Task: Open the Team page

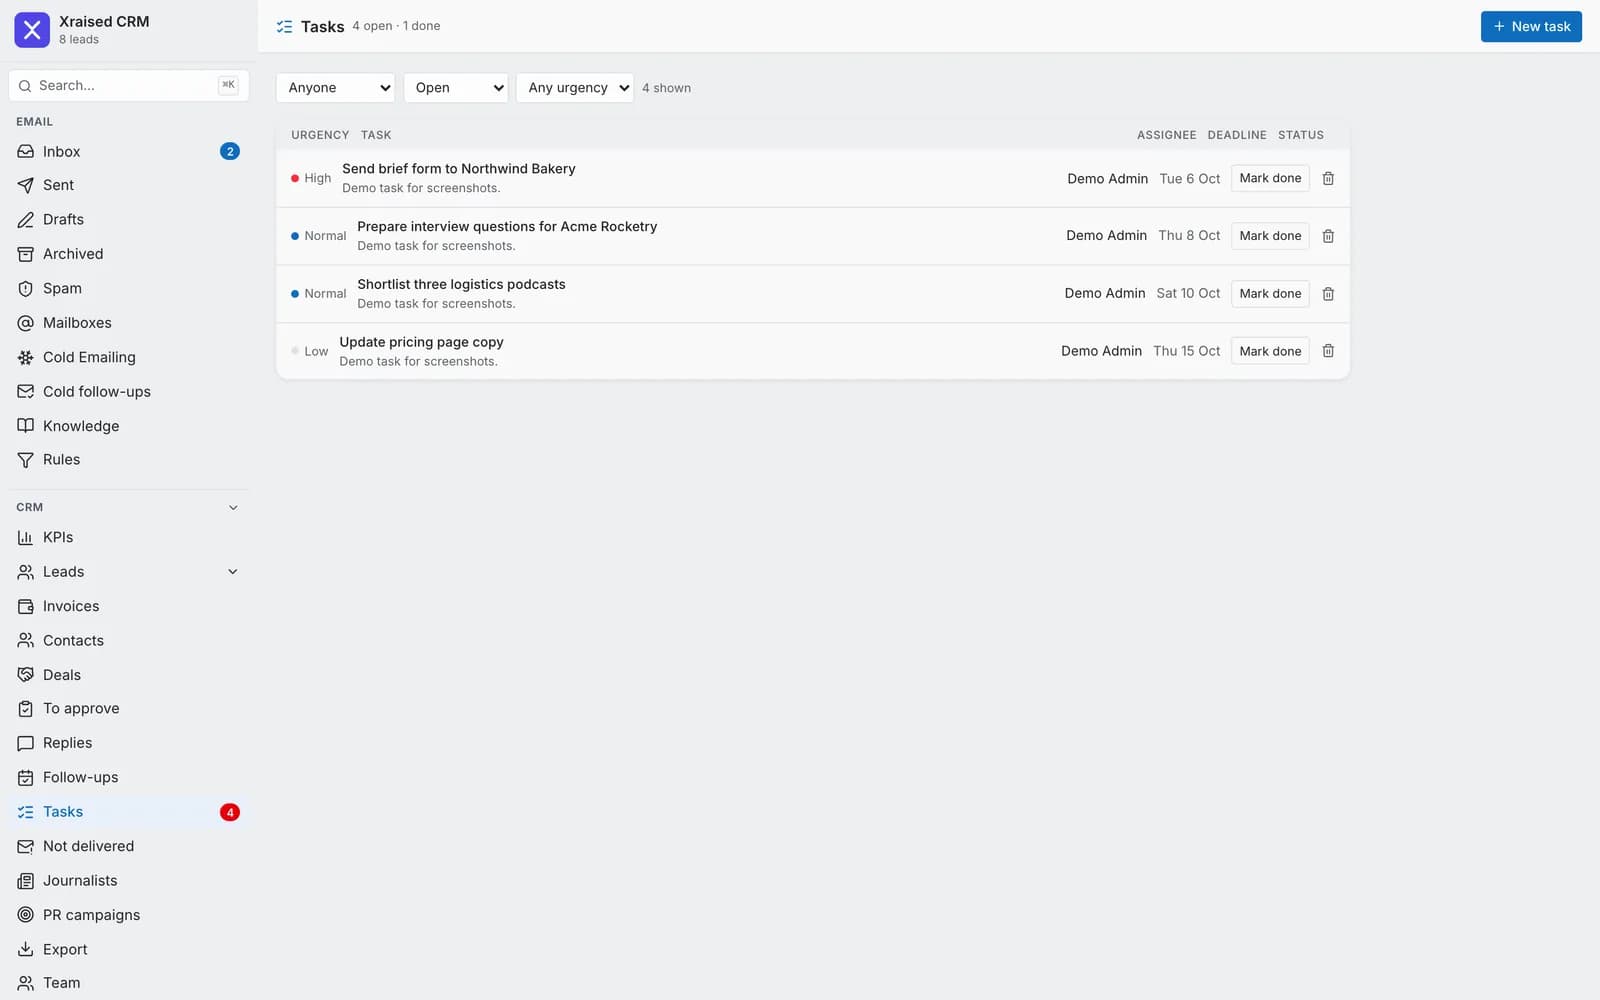Action: click(128, 983)
